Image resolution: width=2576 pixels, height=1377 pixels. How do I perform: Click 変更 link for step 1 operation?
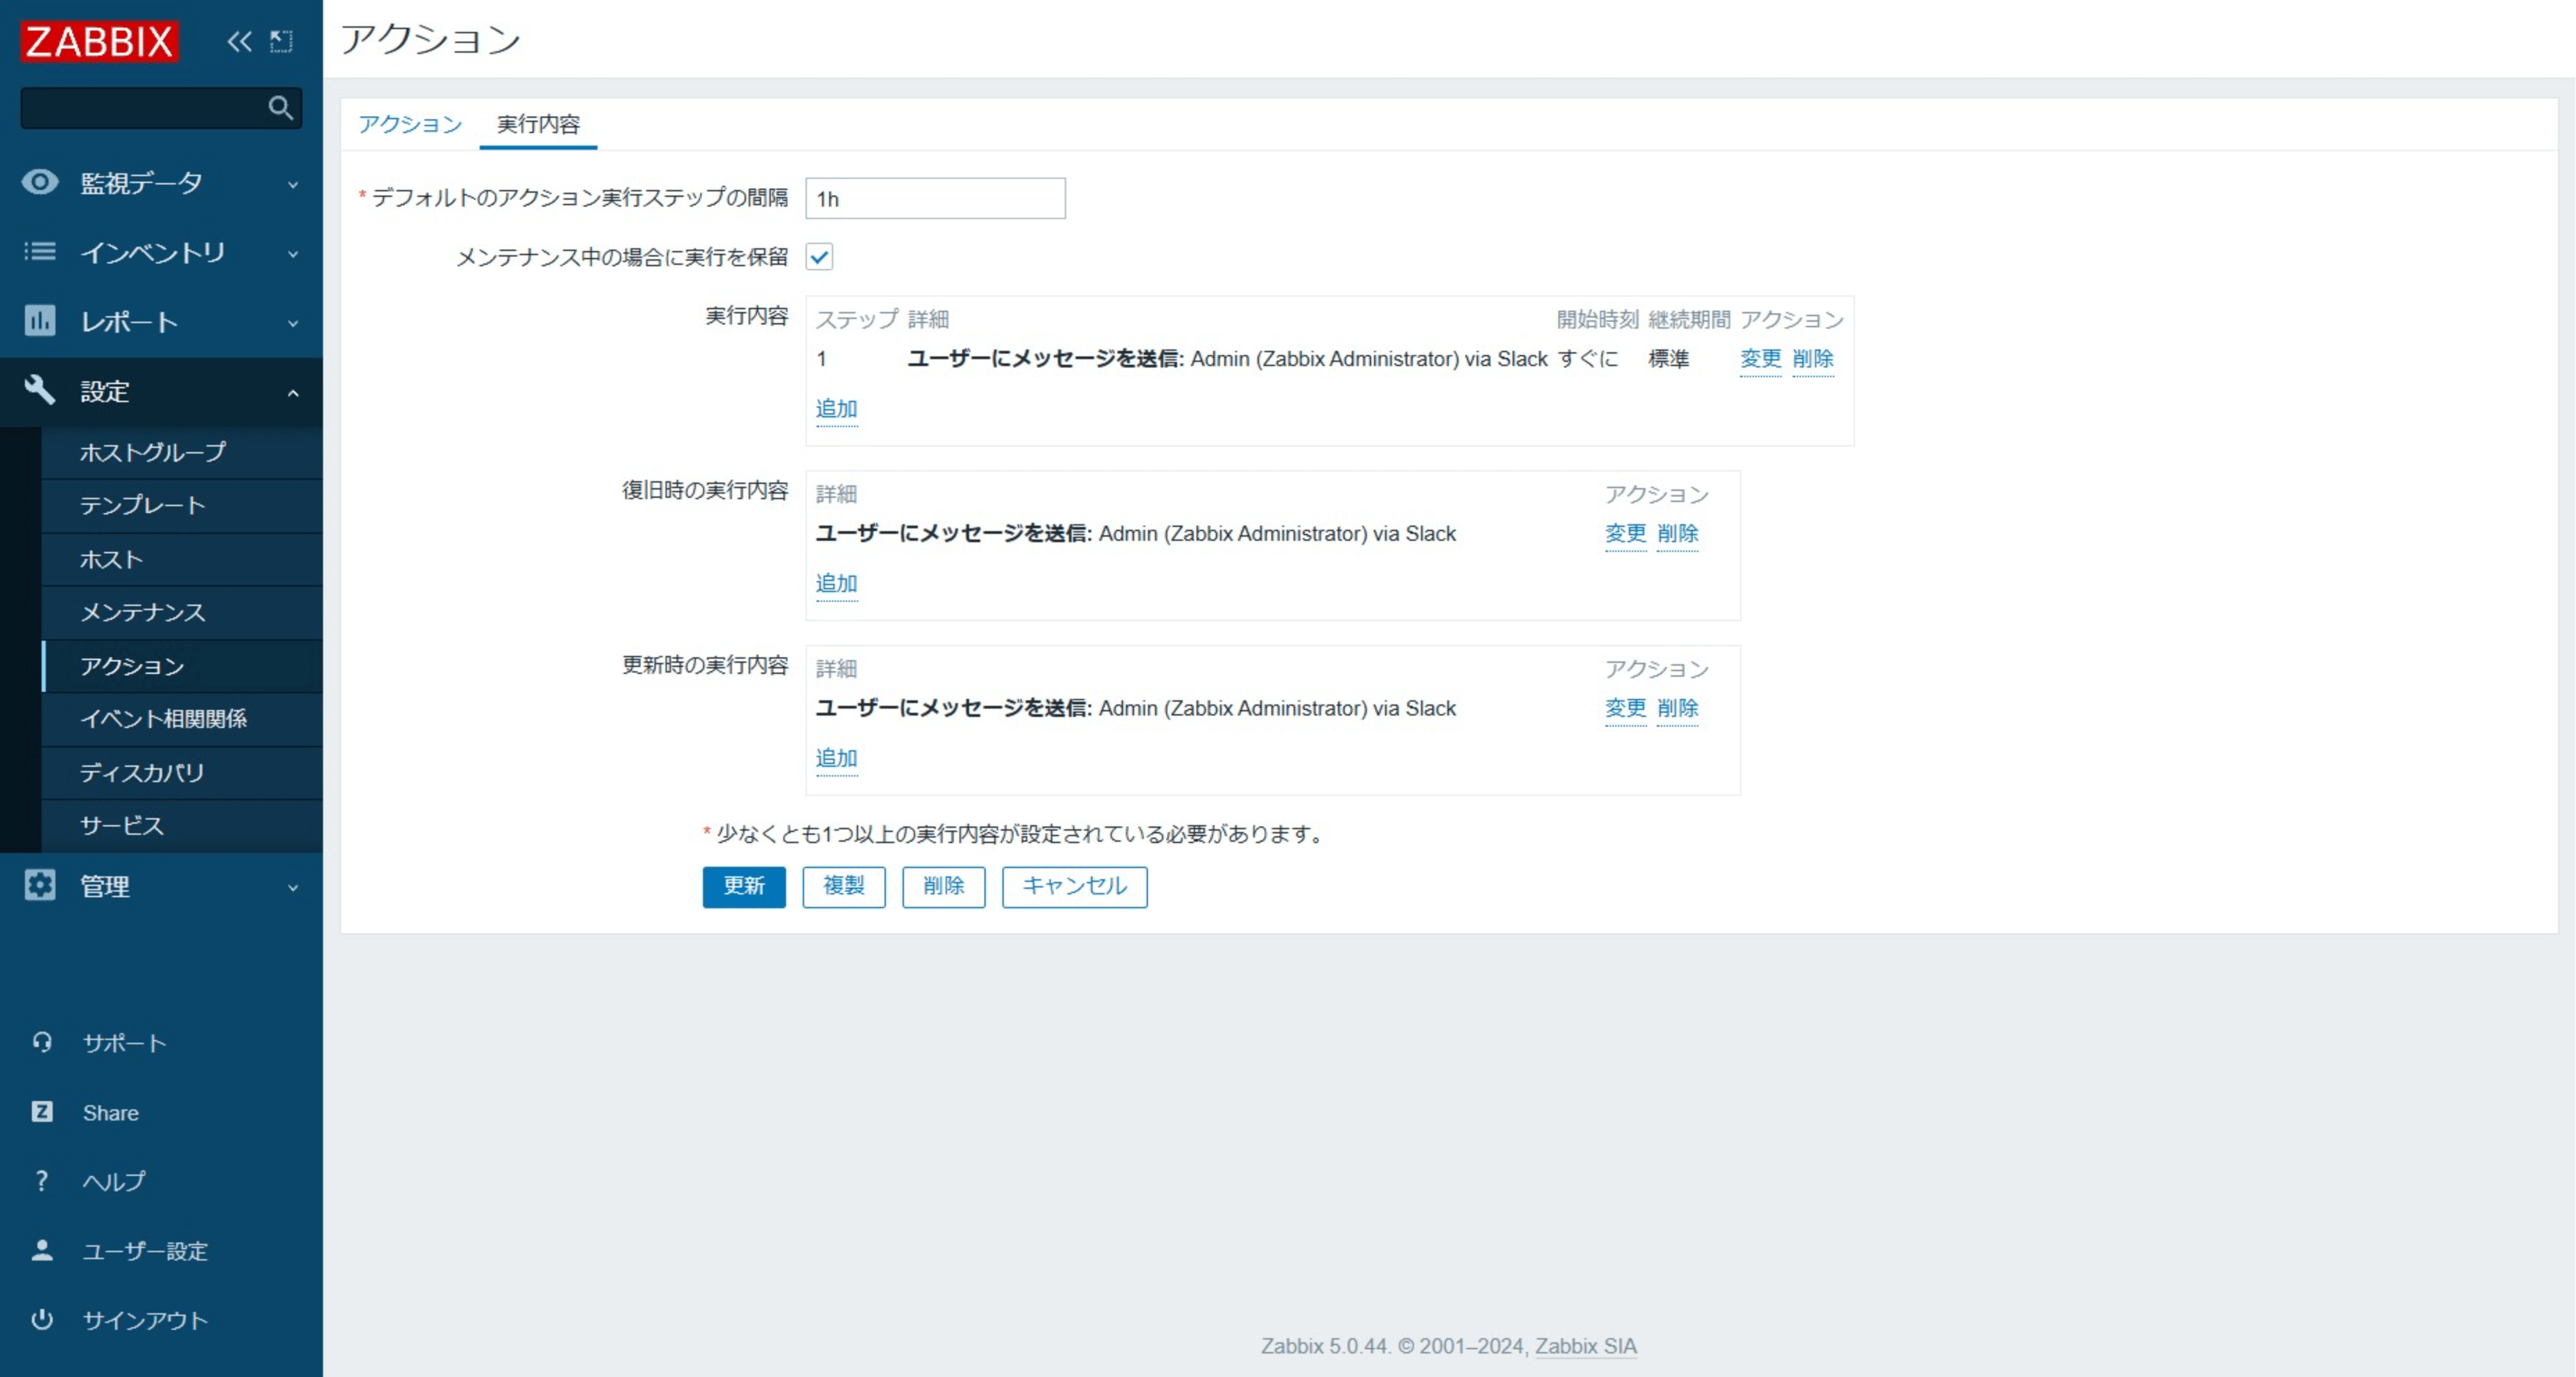coord(1759,358)
